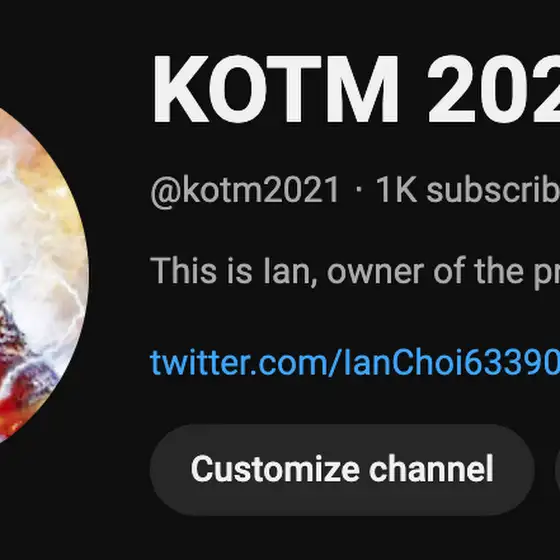Click the 1K subscribers count text
Screen dimensions: 560x560
tap(468, 190)
